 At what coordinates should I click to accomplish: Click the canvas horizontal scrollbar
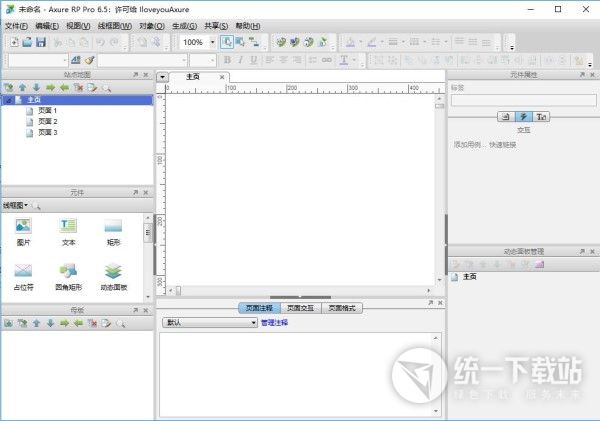(300, 291)
